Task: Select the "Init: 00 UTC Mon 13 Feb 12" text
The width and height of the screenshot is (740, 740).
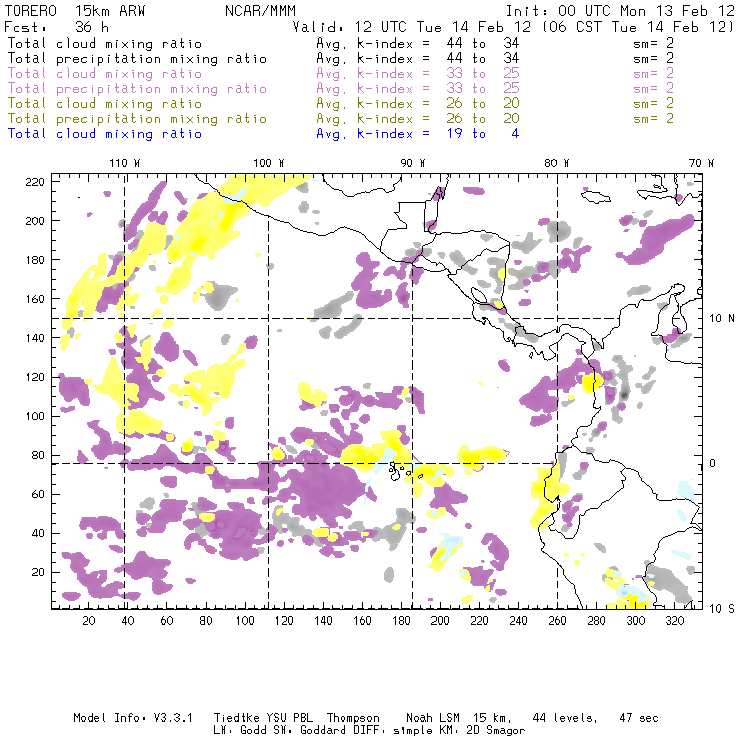Action: point(620,11)
